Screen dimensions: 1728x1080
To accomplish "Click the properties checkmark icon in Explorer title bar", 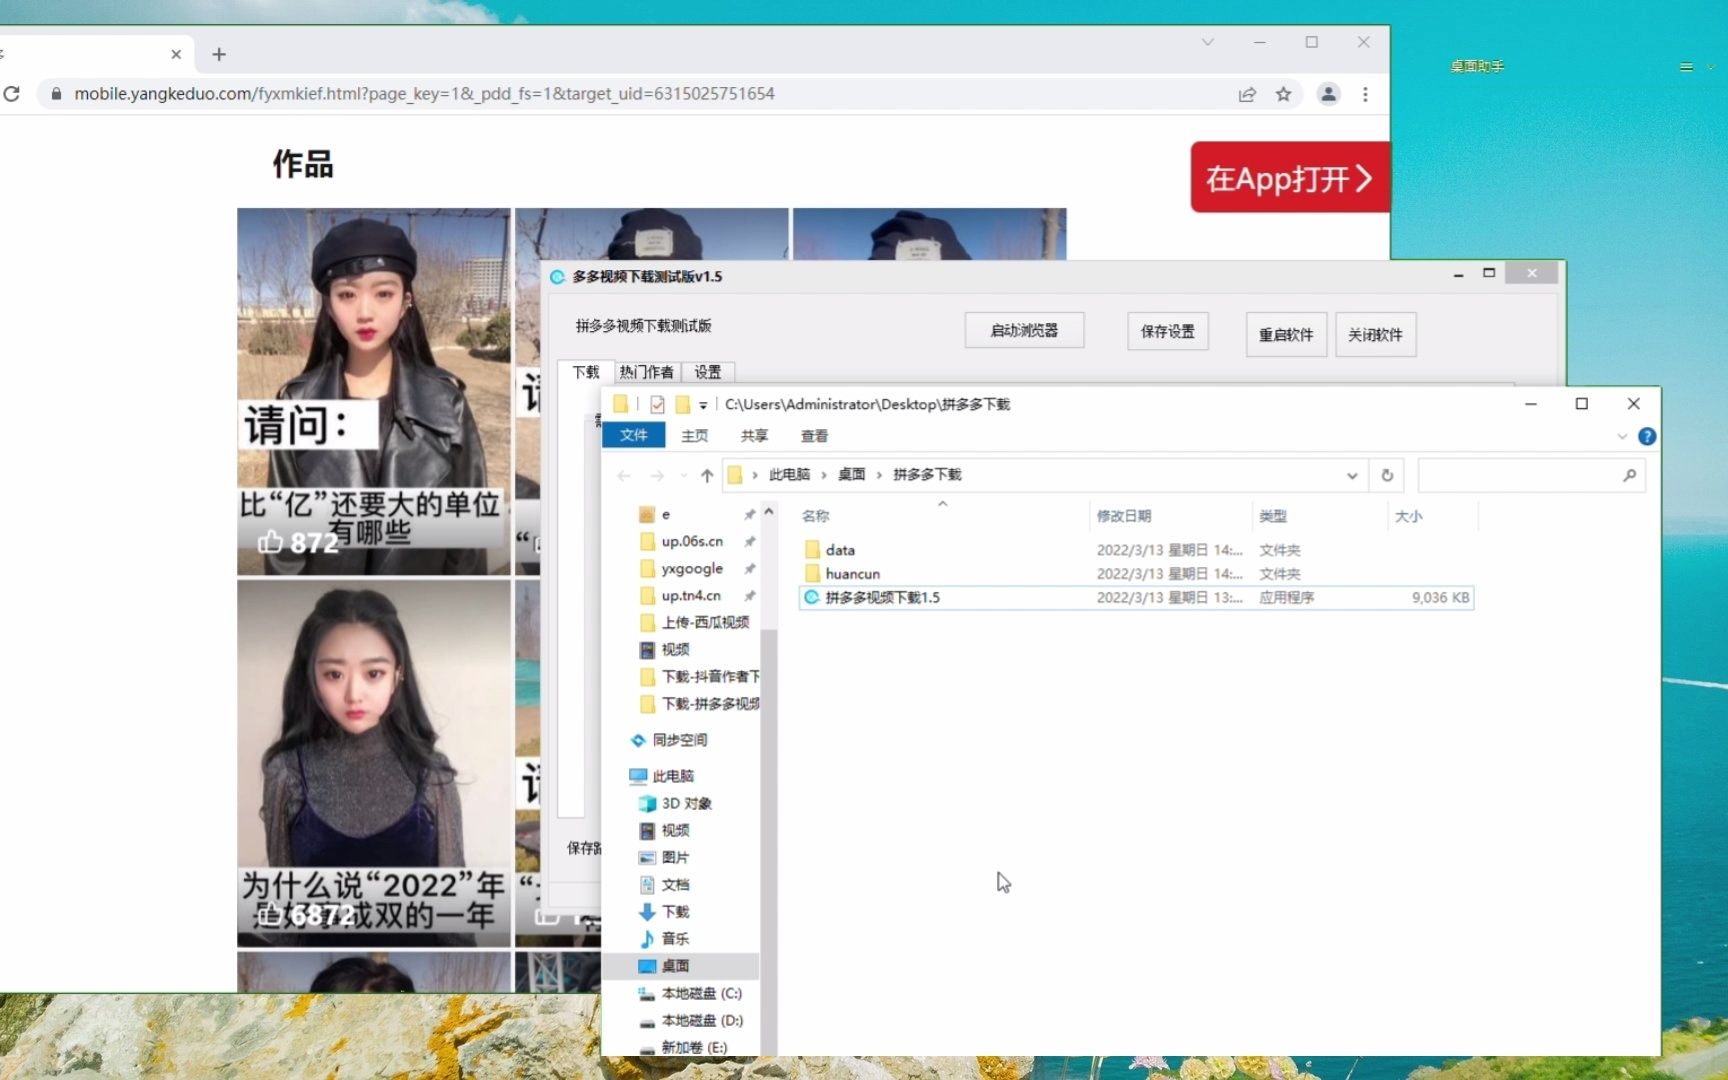I will coord(657,404).
